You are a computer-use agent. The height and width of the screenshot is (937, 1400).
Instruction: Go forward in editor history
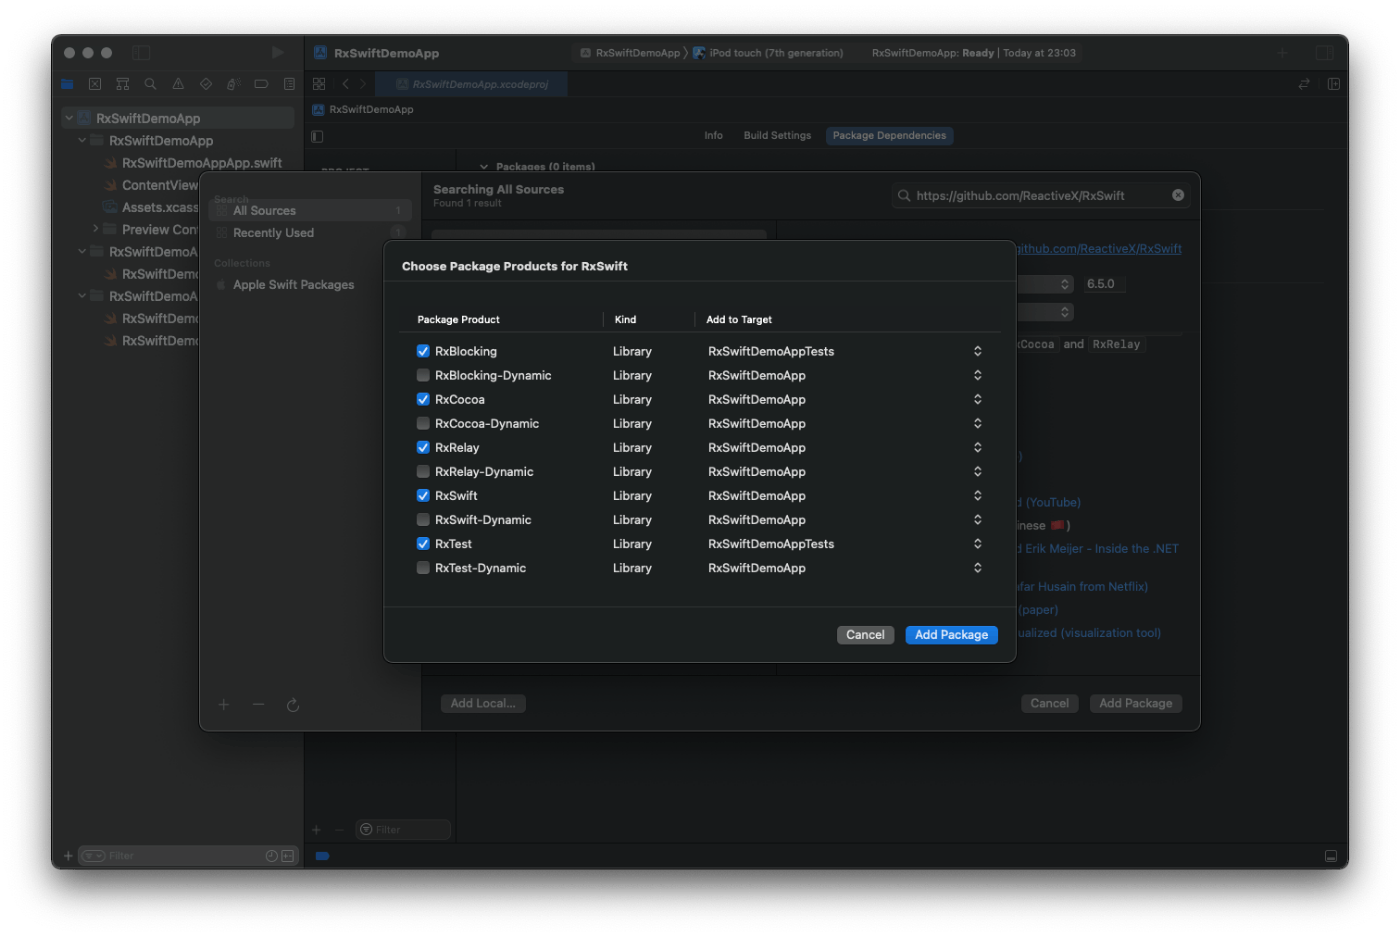(x=363, y=85)
